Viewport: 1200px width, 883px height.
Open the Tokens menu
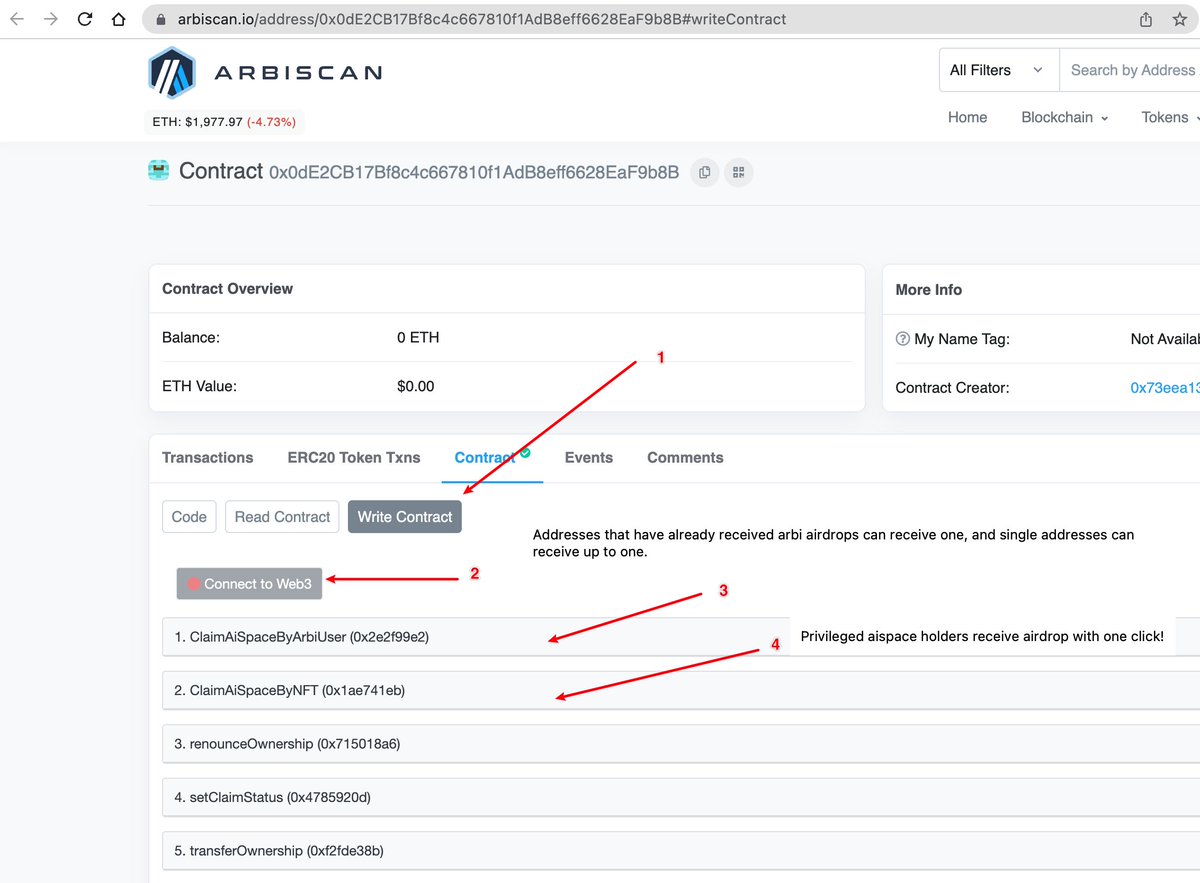click(1170, 117)
